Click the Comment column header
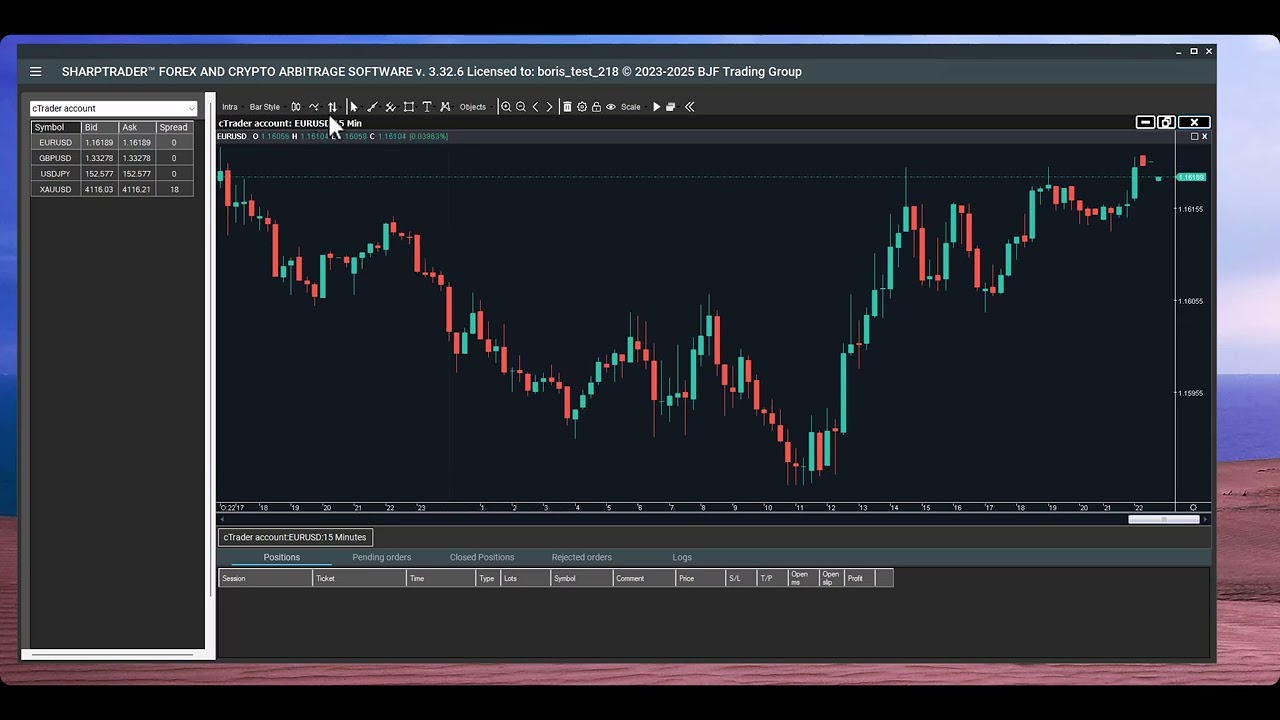The height and width of the screenshot is (720, 1280). 644,578
